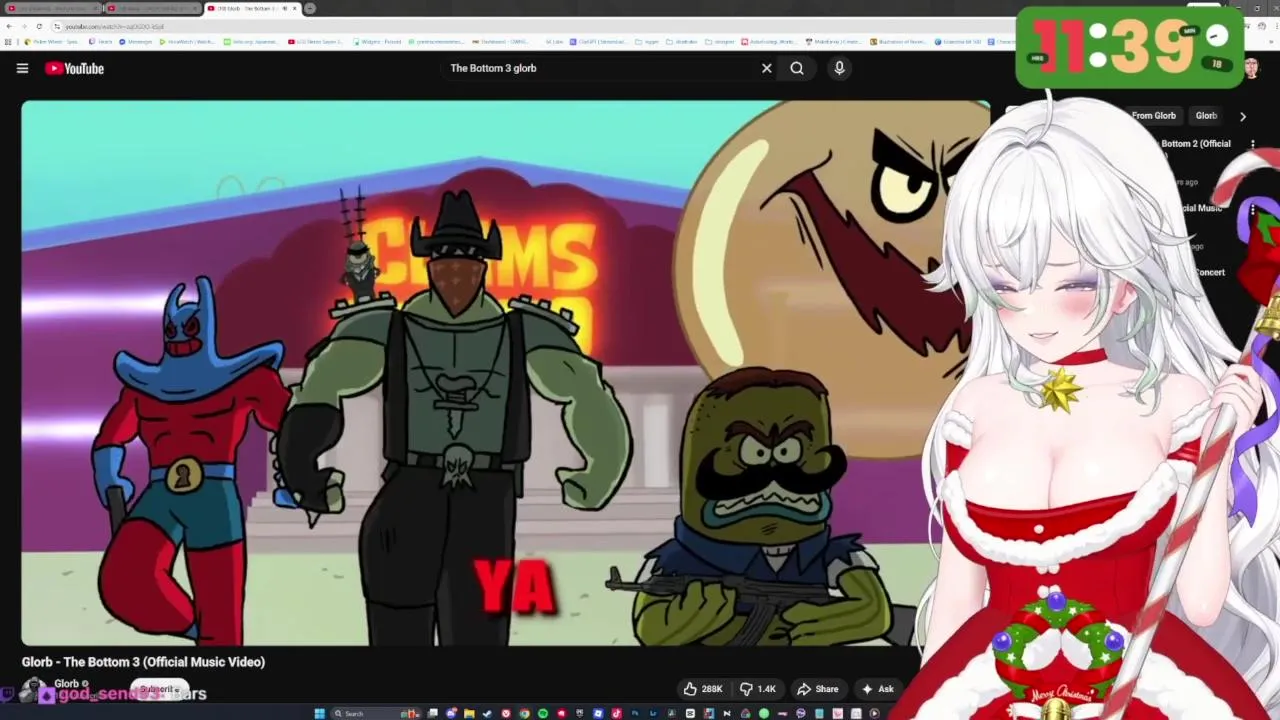Open the YouTube hamburger guide menu
The height and width of the screenshot is (720, 1280).
click(22, 68)
